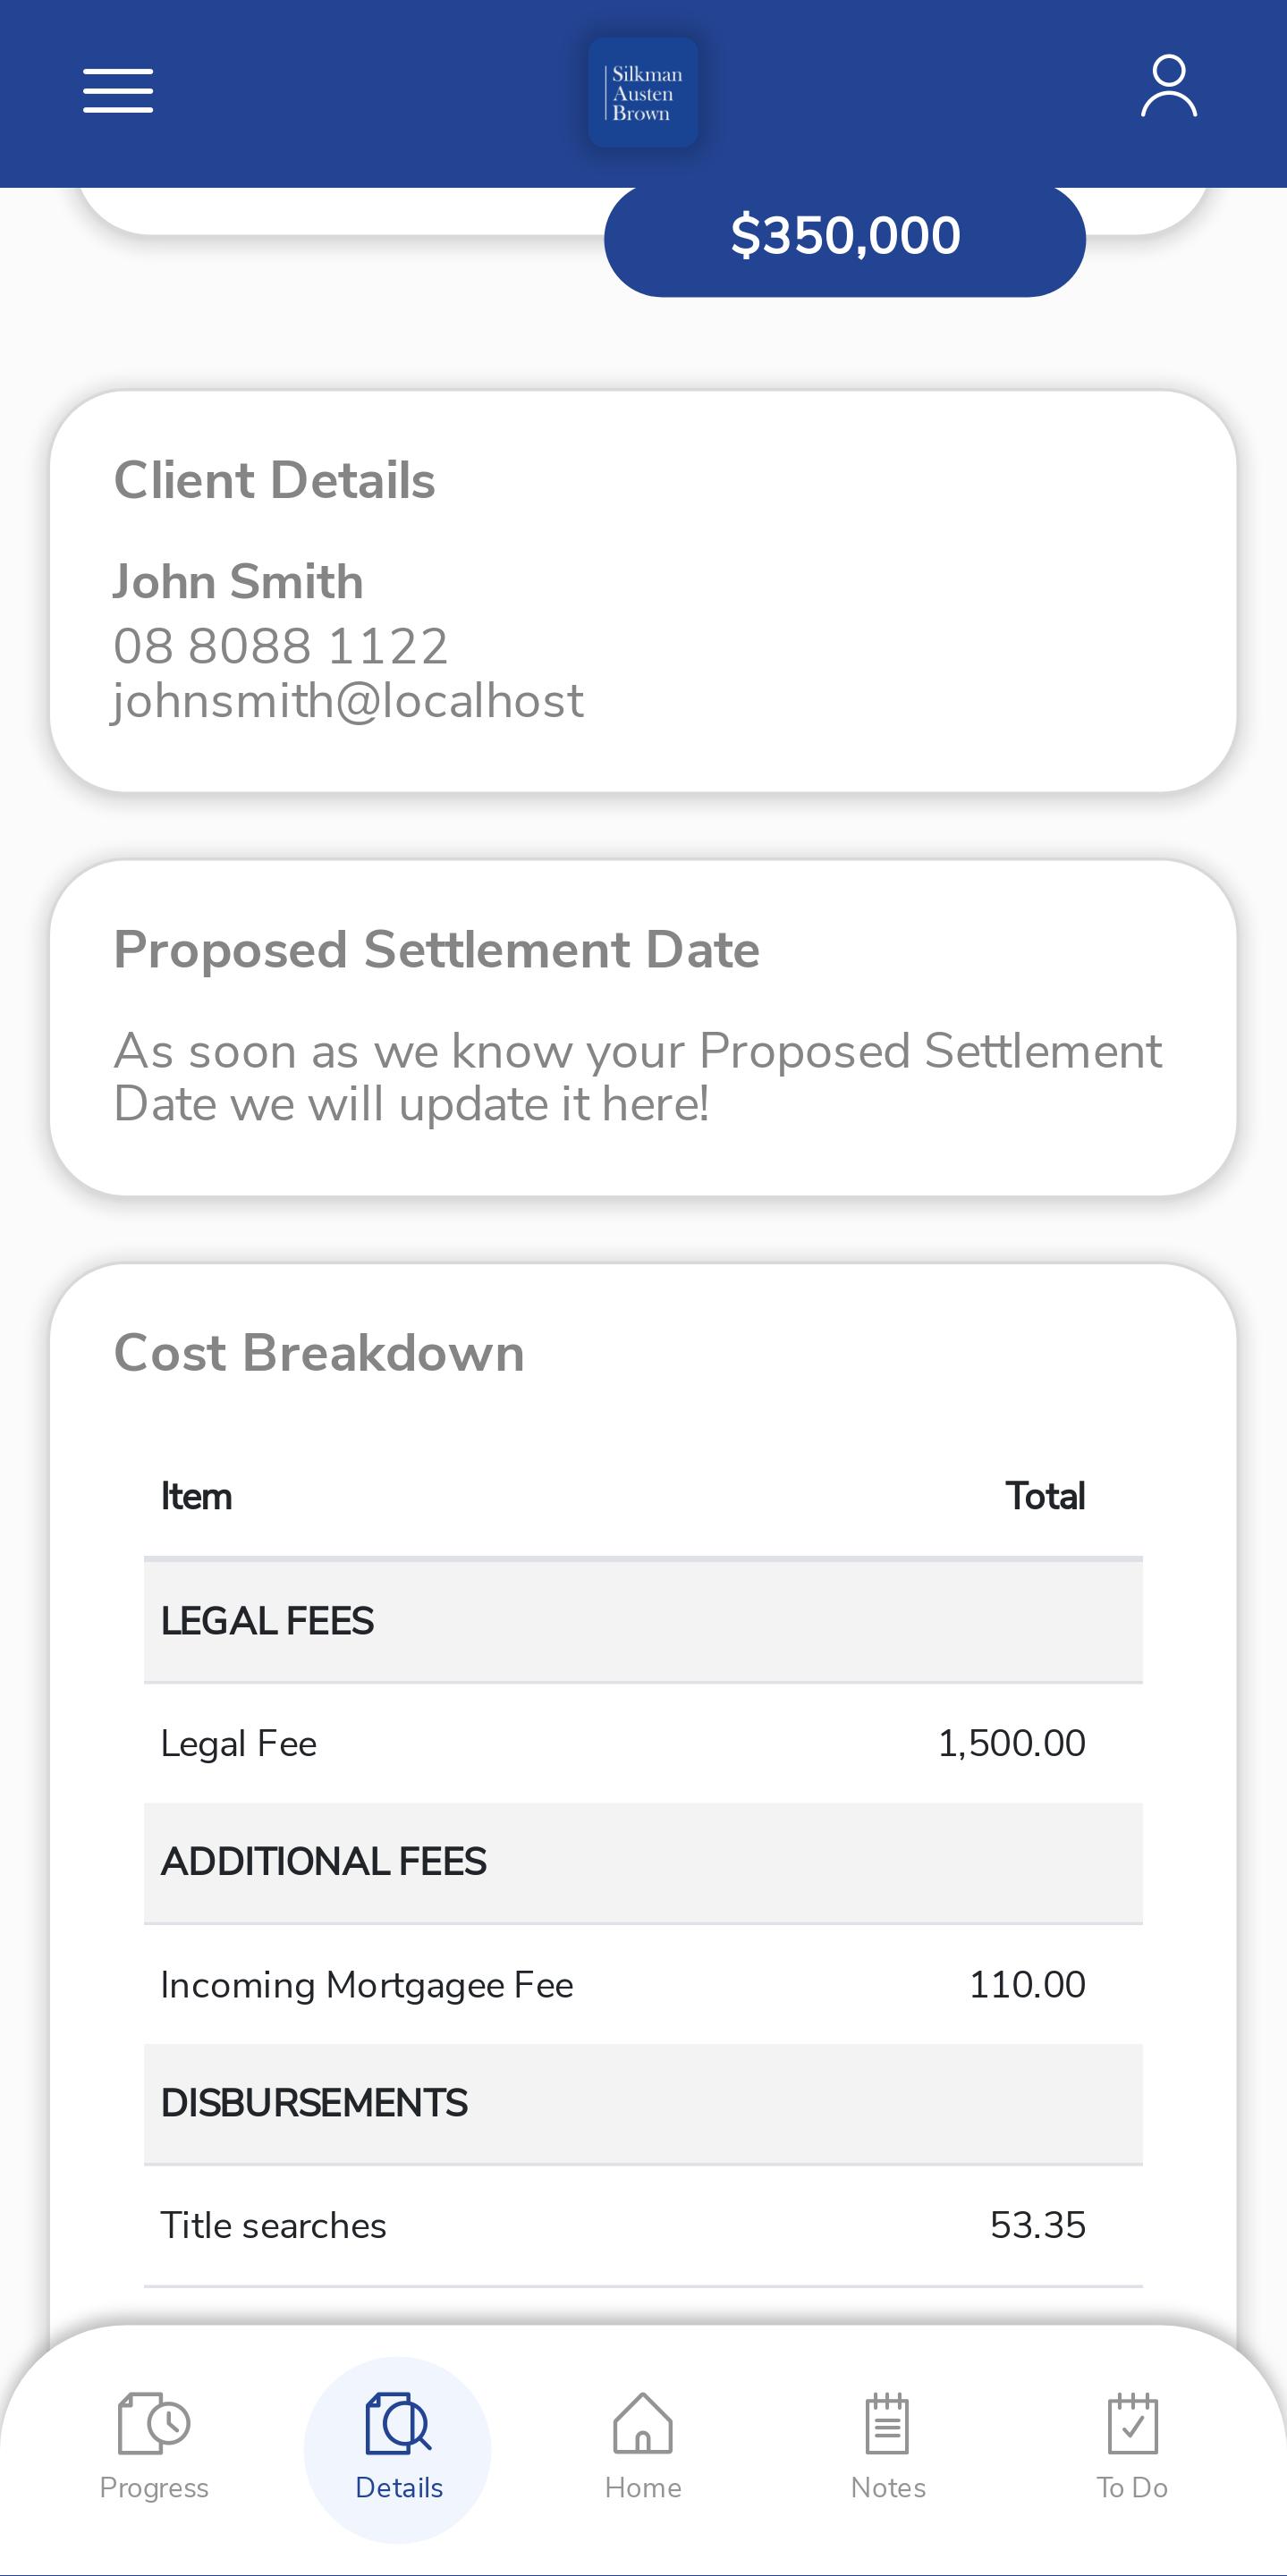
Task: Tap the $350,000 price badge
Action: (x=845, y=238)
